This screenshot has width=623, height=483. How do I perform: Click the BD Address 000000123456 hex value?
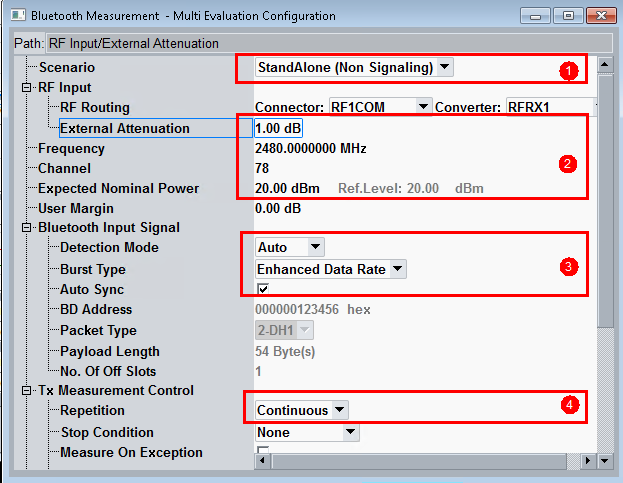click(x=313, y=309)
